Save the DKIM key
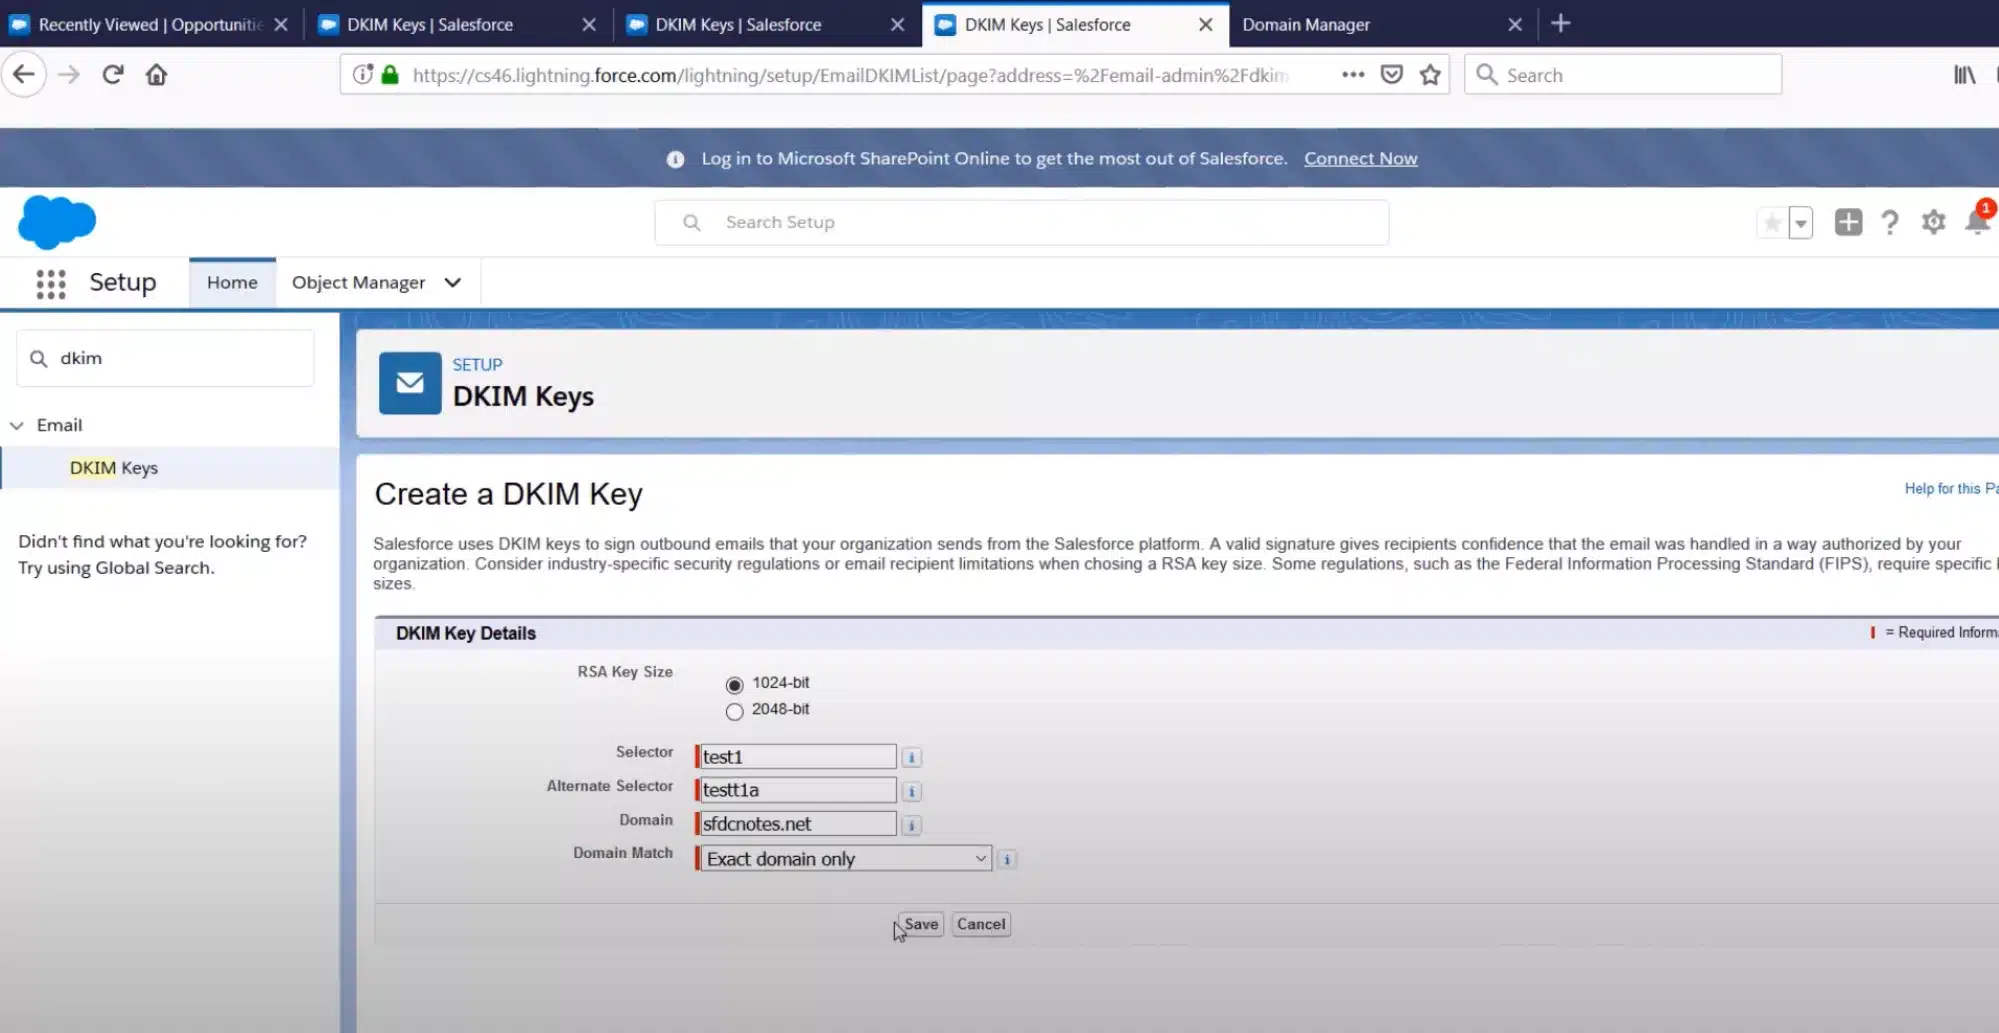The height and width of the screenshot is (1033, 1999). 920,925
